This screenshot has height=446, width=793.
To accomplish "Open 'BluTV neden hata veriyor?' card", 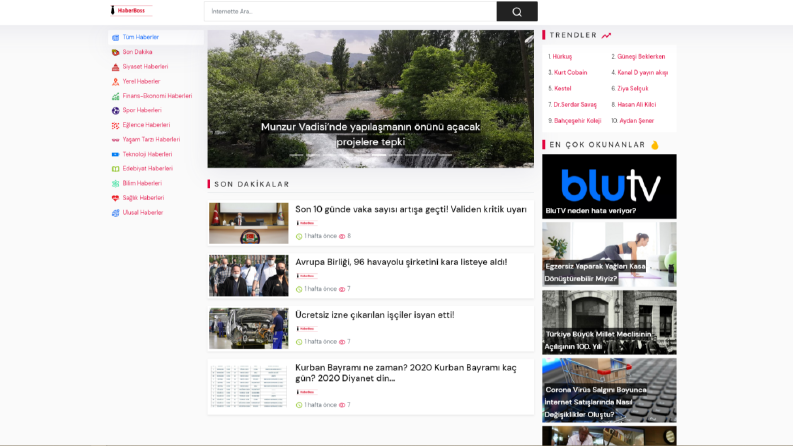I will (609, 187).
